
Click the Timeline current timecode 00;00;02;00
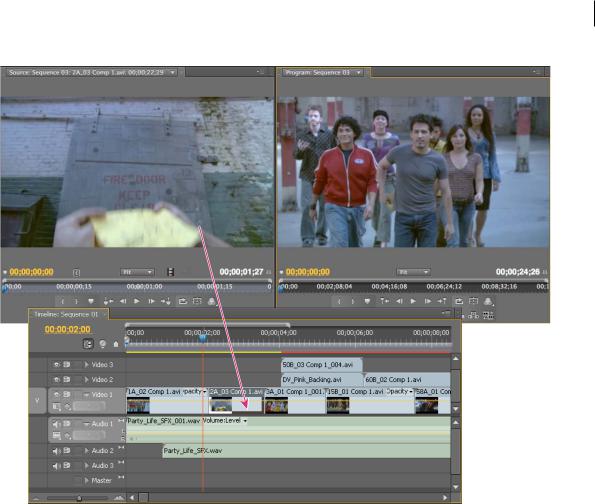68,329
